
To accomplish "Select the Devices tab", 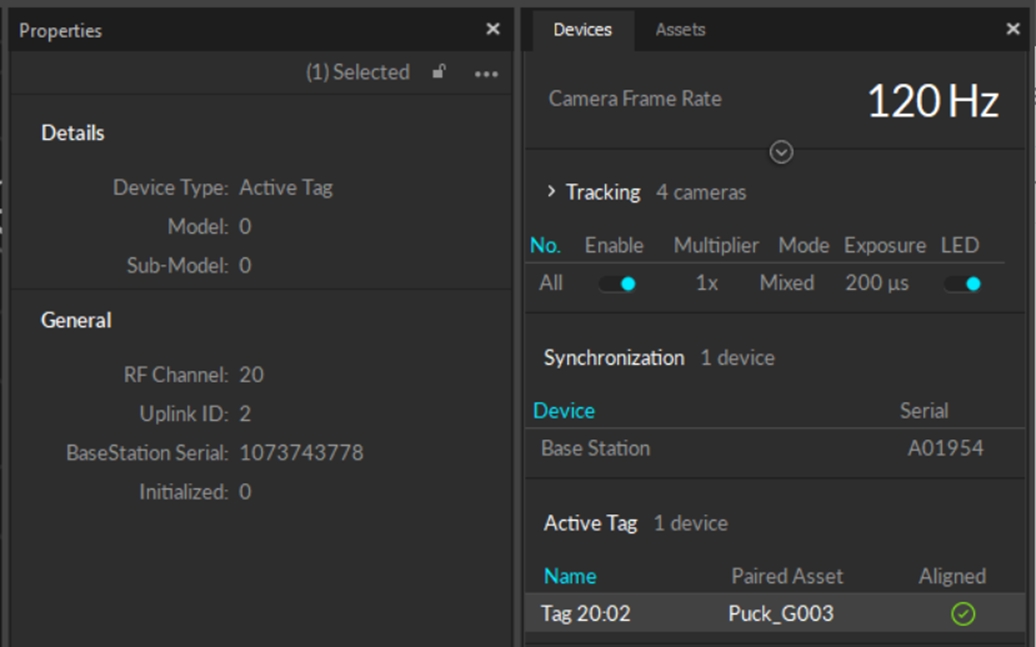I will (x=582, y=30).
